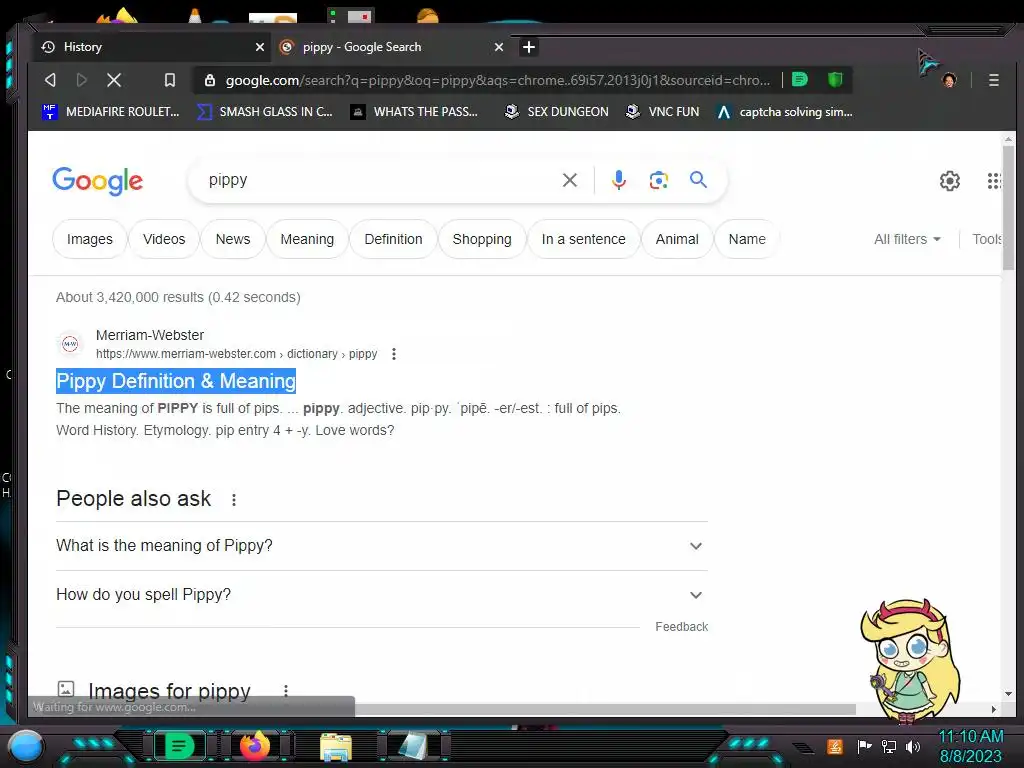Viewport: 1024px width, 768px height.
Task: Select the Shopping filter chip
Action: coord(482,239)
